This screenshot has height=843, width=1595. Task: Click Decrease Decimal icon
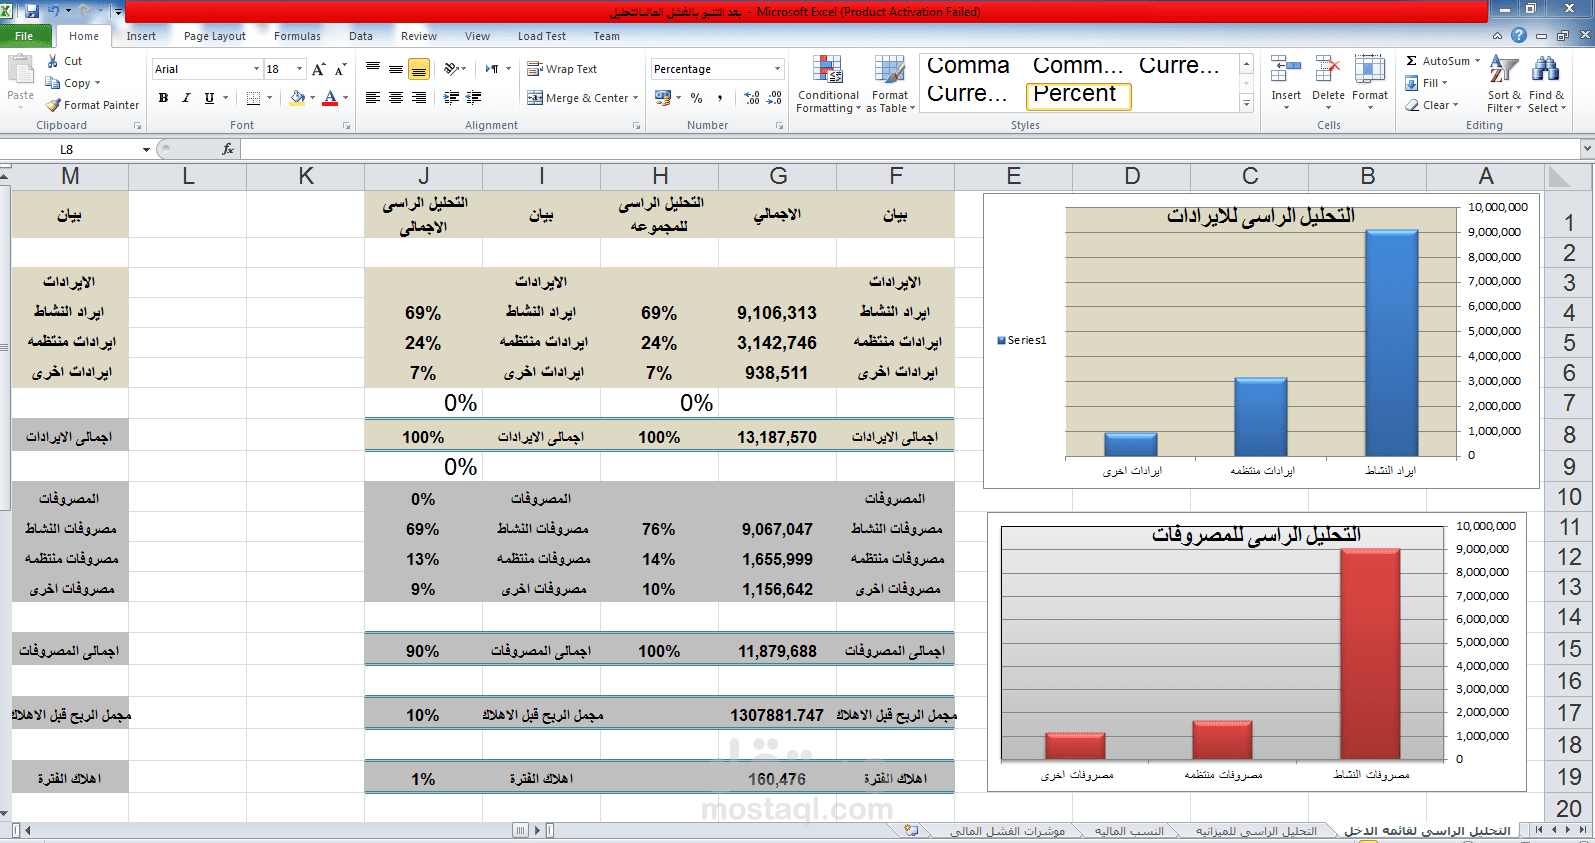(x=775, y=98)
